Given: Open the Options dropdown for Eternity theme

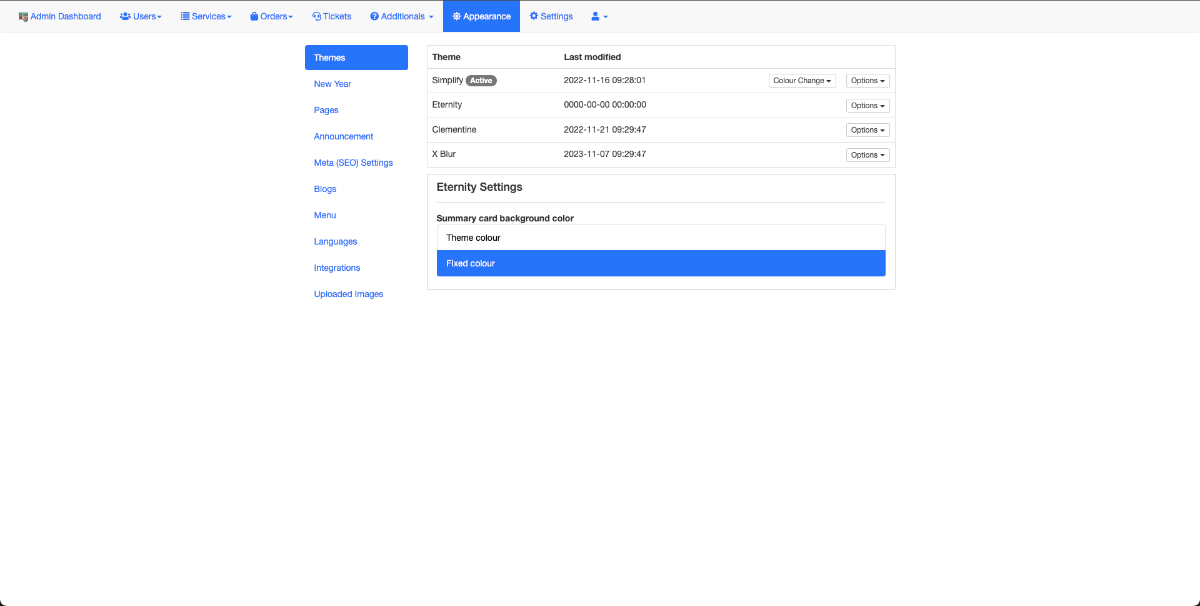Looking at the screenshot, I should [x=867, y=106].
